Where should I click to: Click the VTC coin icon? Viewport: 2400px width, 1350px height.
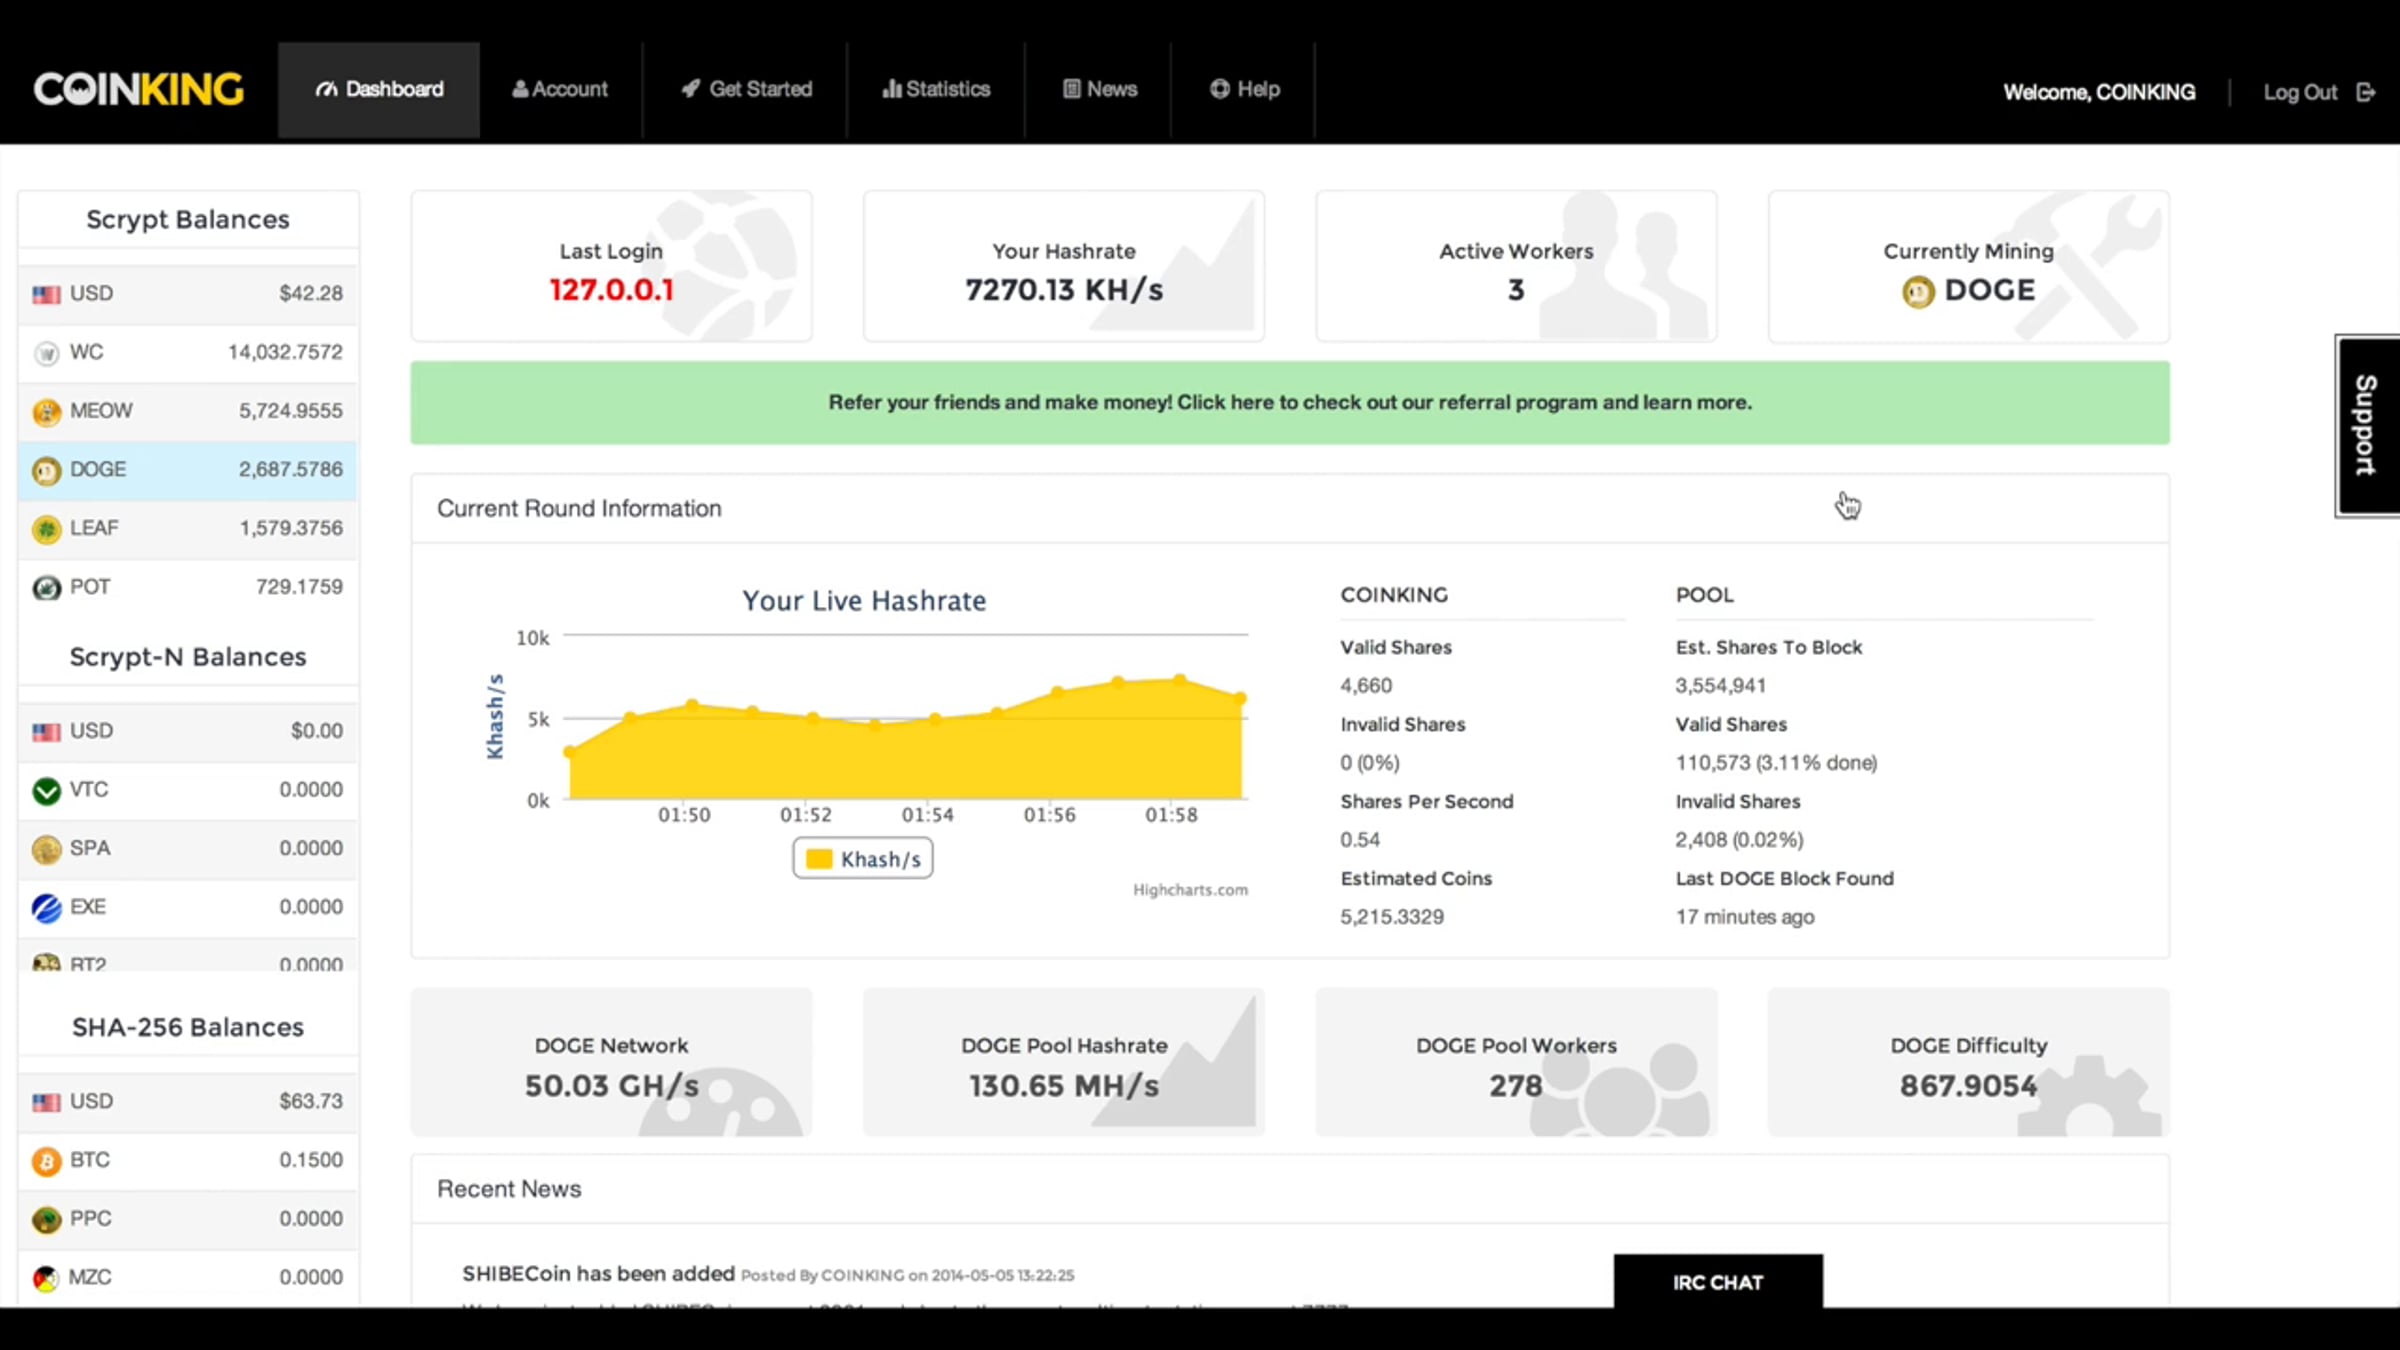46,791
